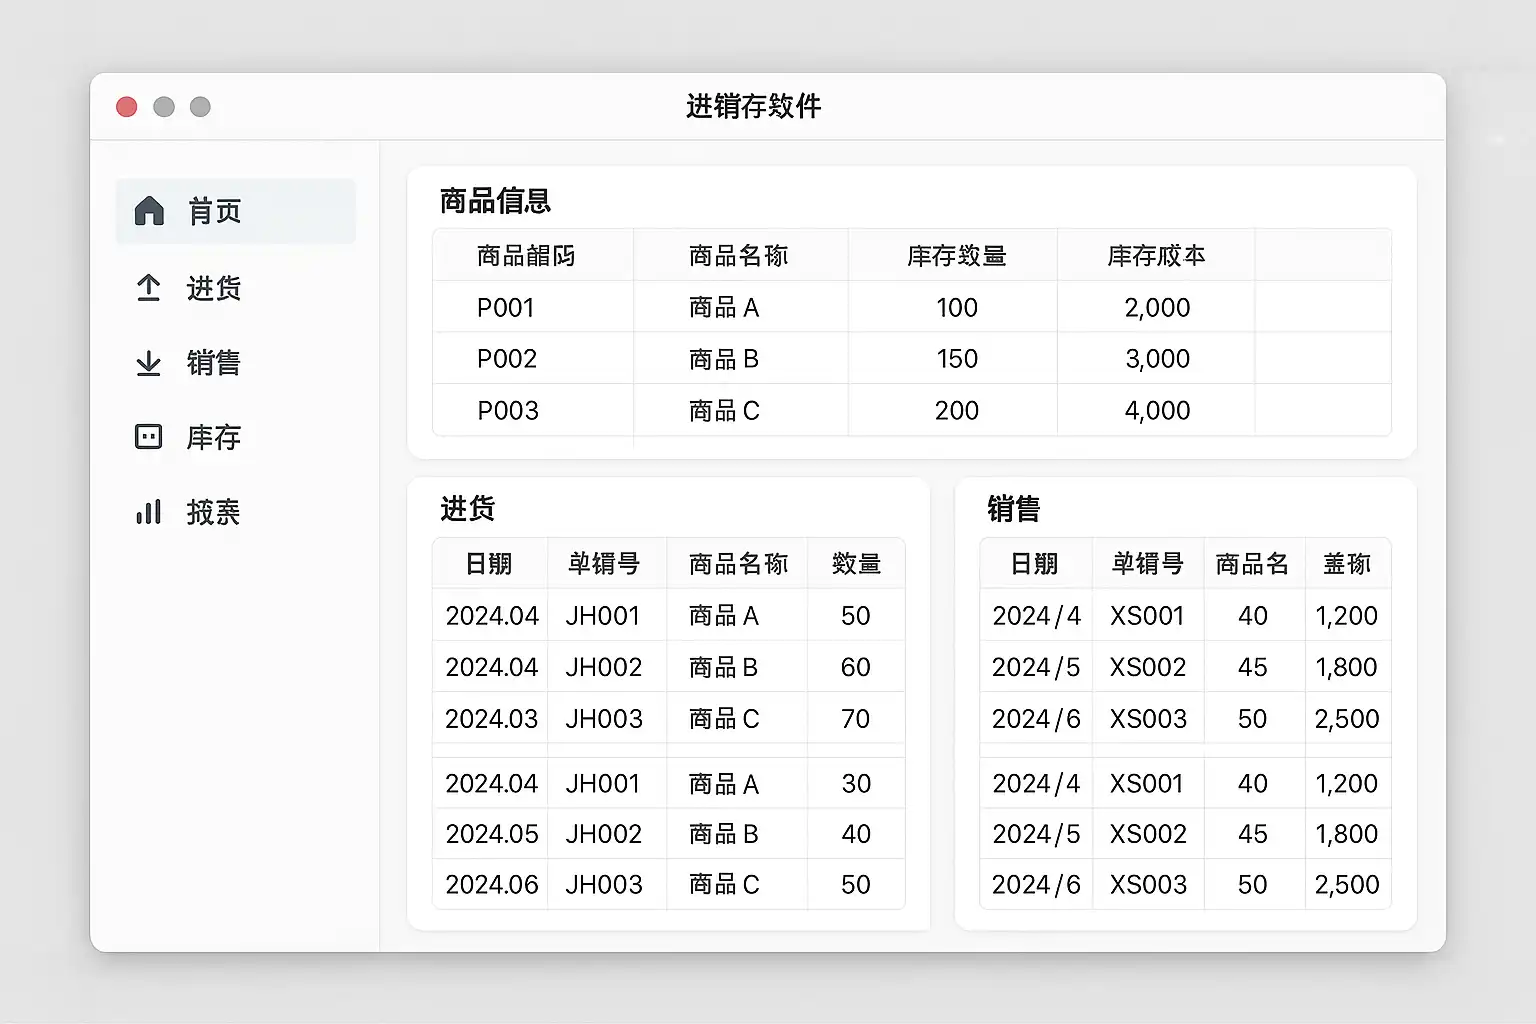Click JH003 in the 2024.06 row
This screenshot has width=1536, height=1024.
point(604,885)
